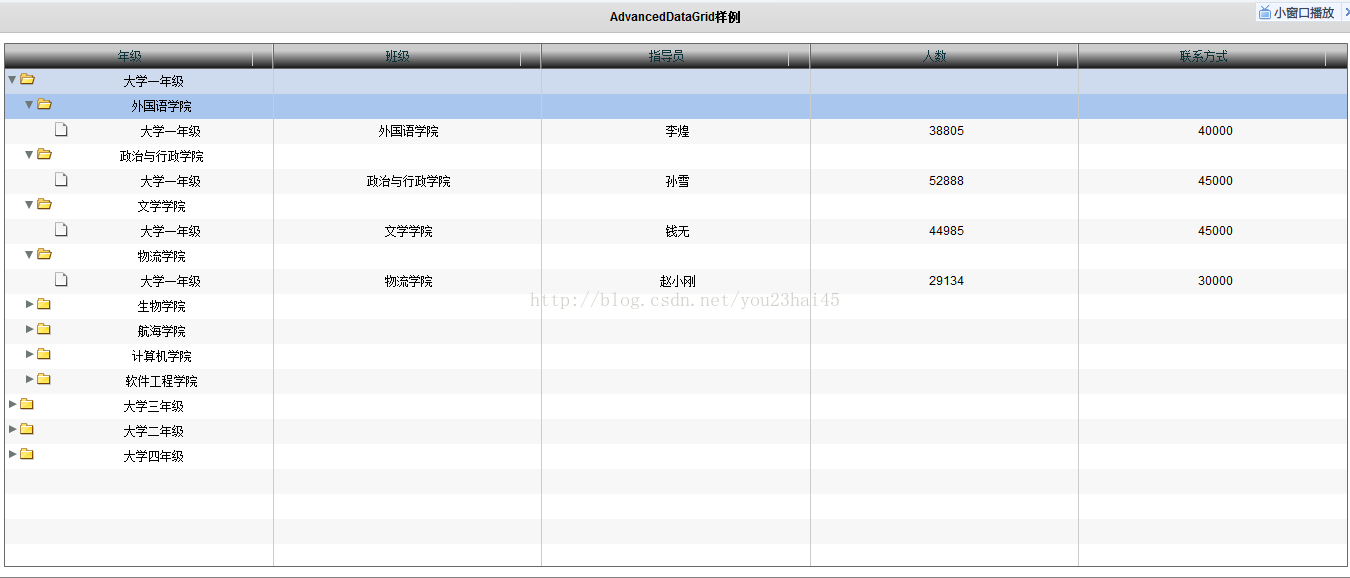The height and width of the screenshot is (578, 1350).
Task: Expand the 大学三年级 node
Action: [x=13, y=404]
